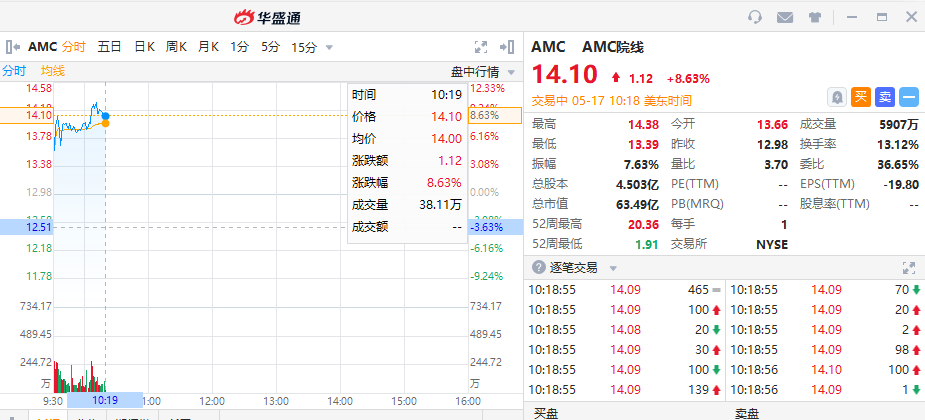This screenshot has height=420, width=925.
Task: Click the price alert bell icon
Action: tap(837, 97)
